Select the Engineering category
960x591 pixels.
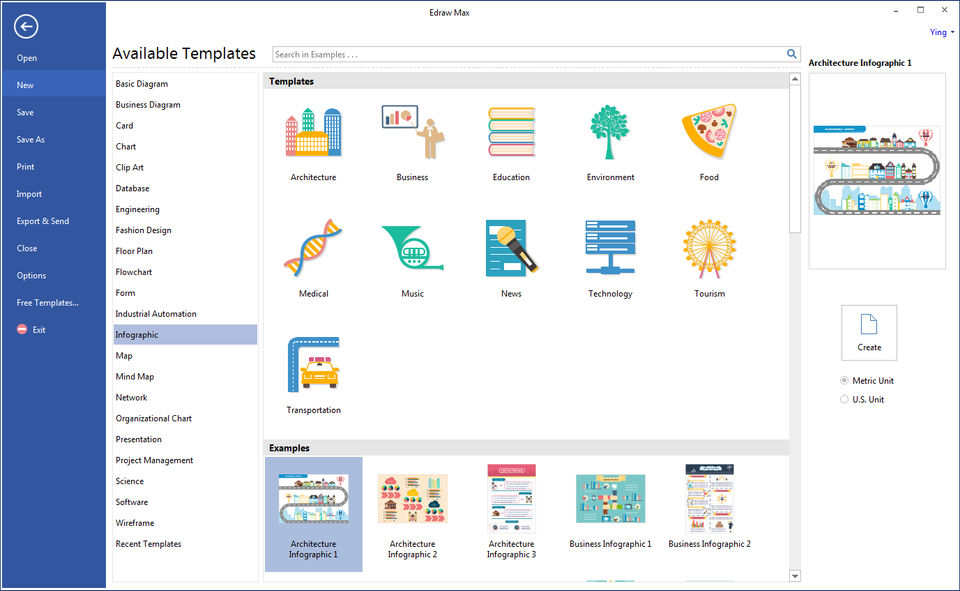pos(138,209)
